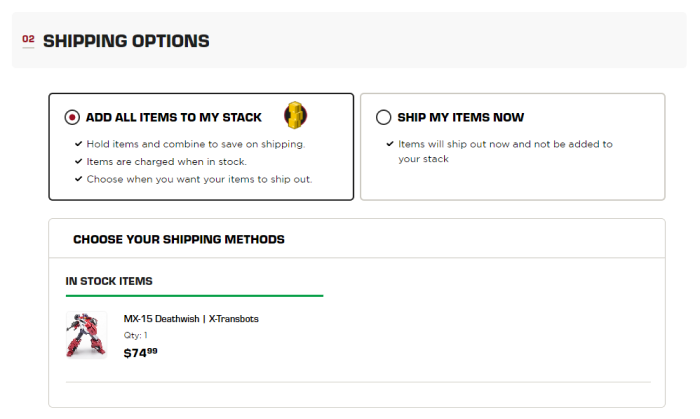Click the Qty: 1 quantity text
Viewport: 700px width, 419px height.
[x=135, y=335]
